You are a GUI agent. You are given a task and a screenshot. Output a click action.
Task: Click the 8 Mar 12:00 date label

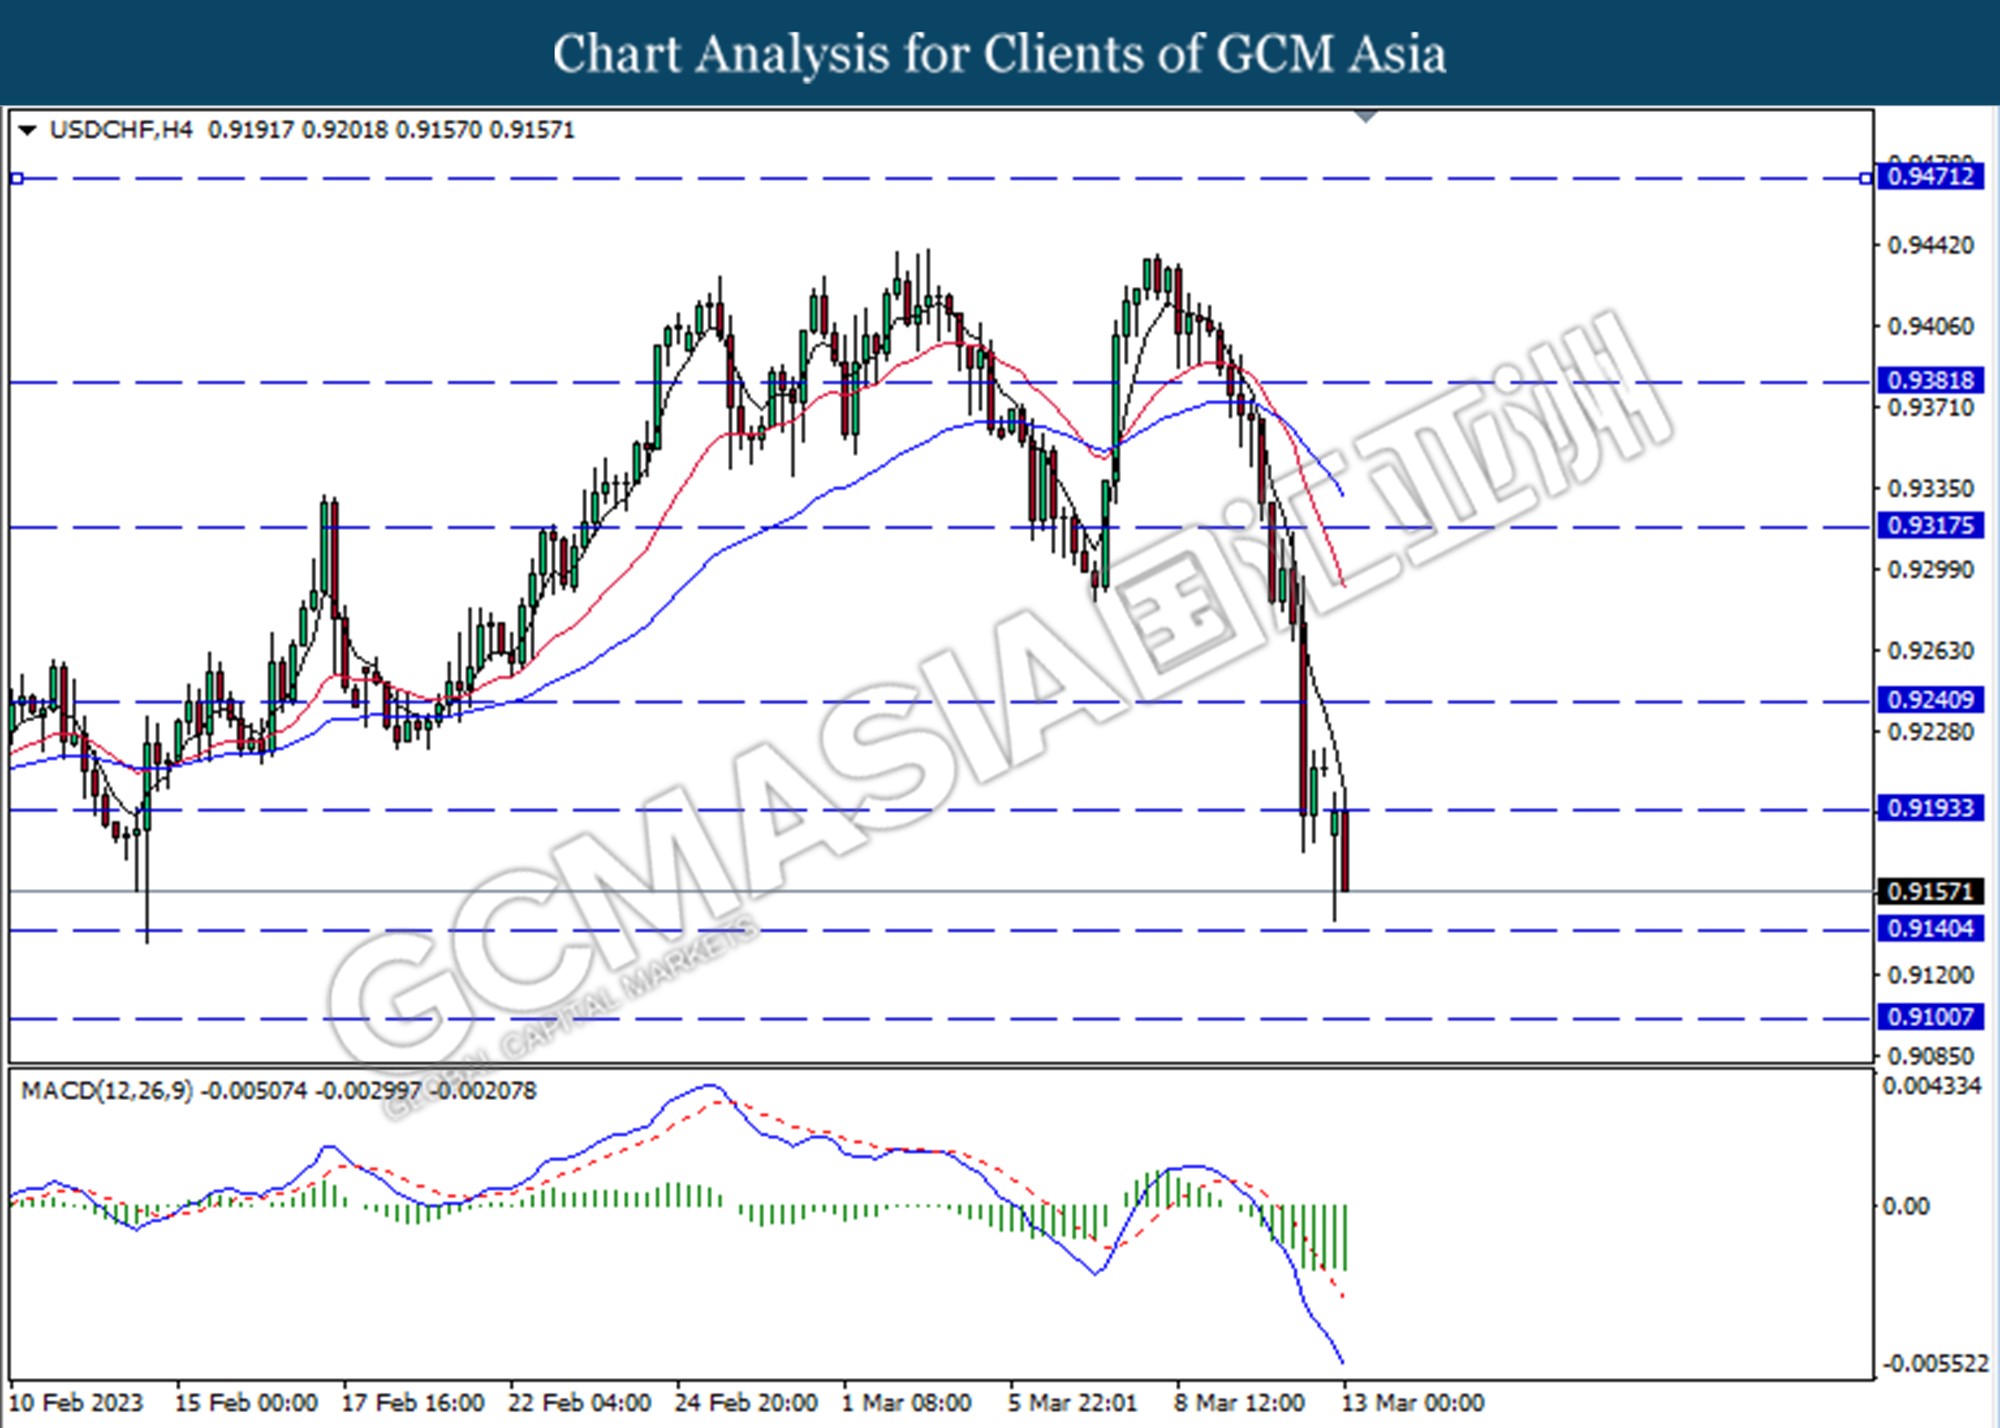pyautogui.click(x=1239, y=1403)
